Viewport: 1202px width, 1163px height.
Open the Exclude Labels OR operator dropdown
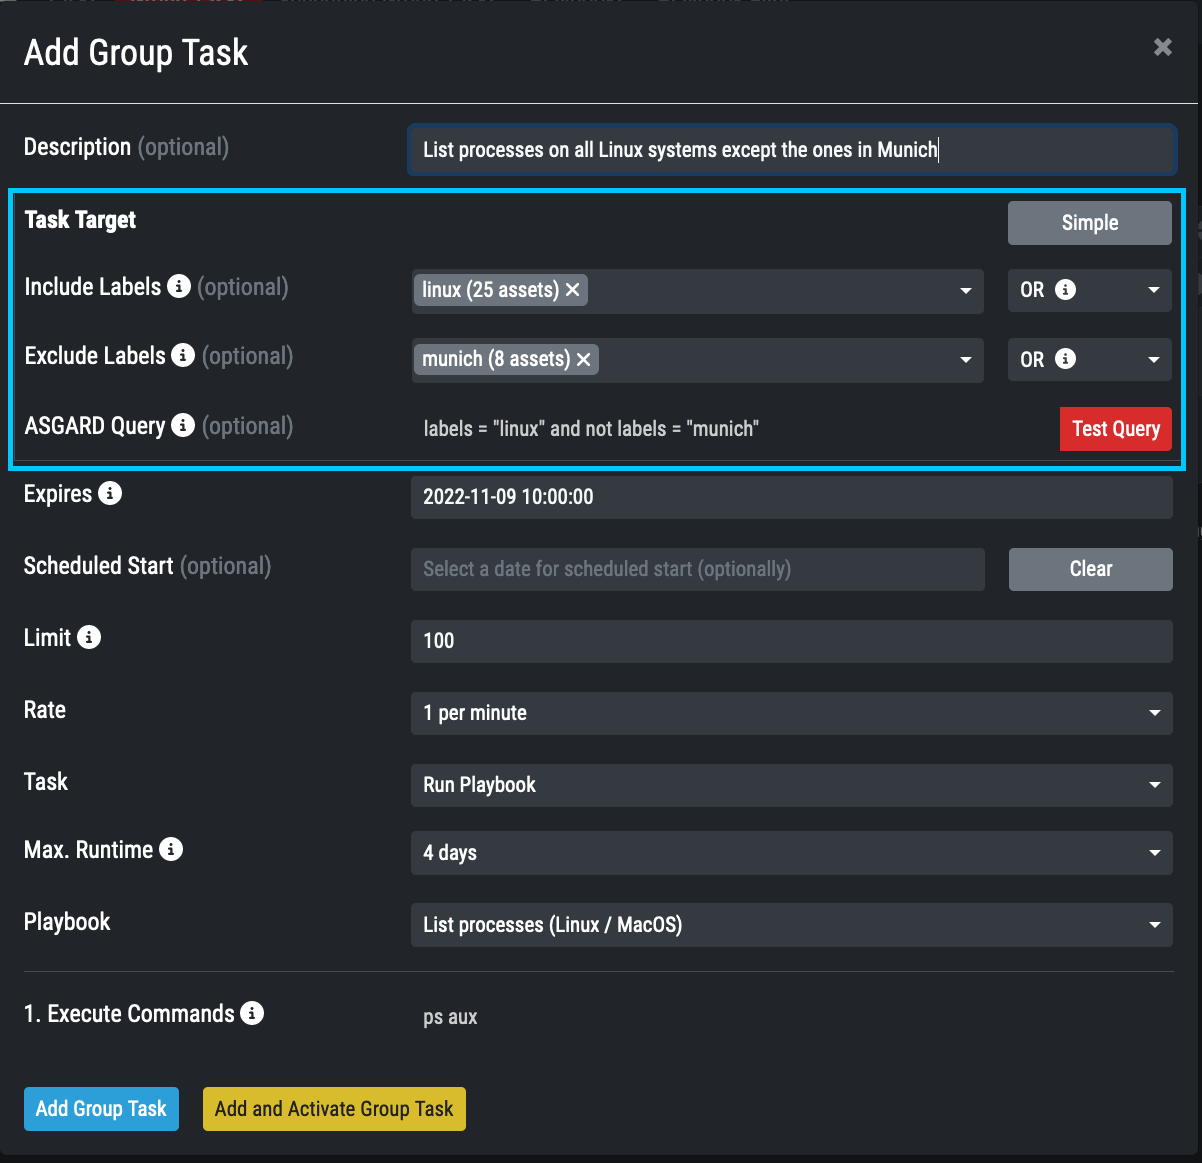click(x=1089, y=359)
